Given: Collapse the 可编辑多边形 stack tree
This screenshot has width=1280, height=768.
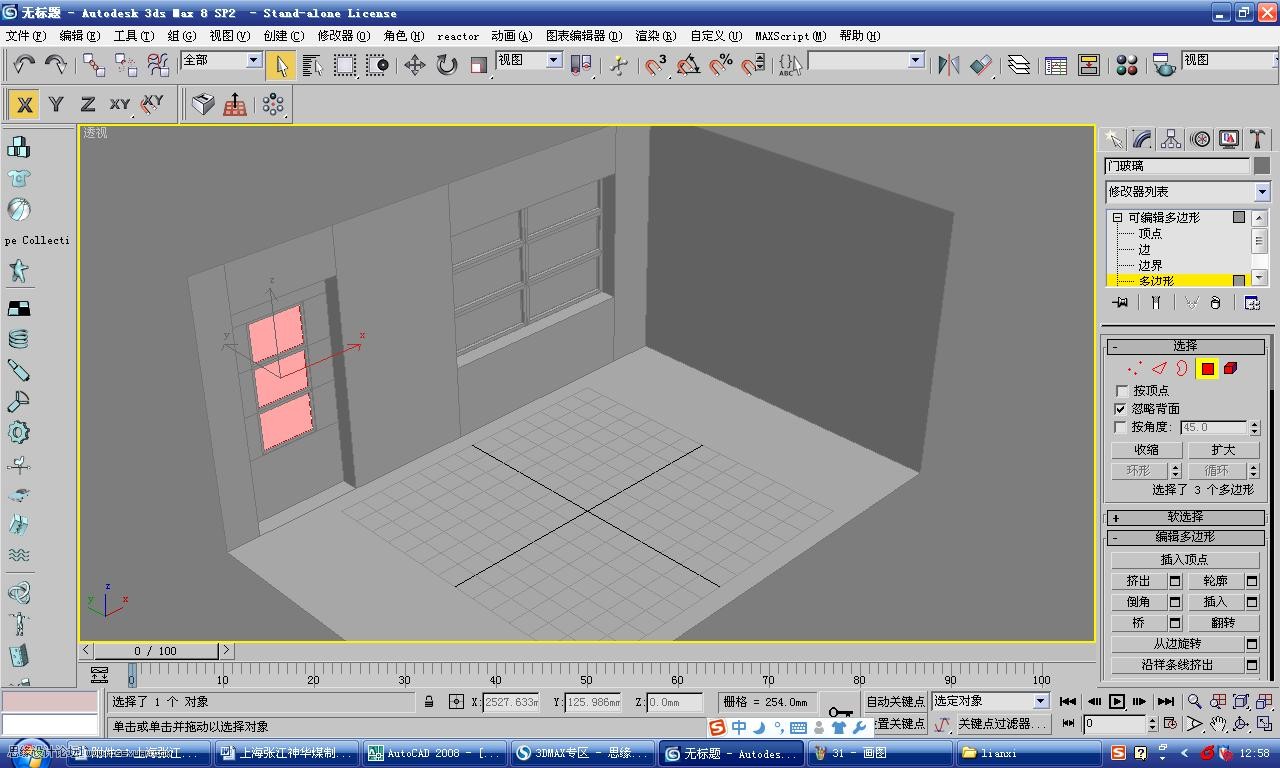Looking at the screenshot, I should click(1117, 217).
